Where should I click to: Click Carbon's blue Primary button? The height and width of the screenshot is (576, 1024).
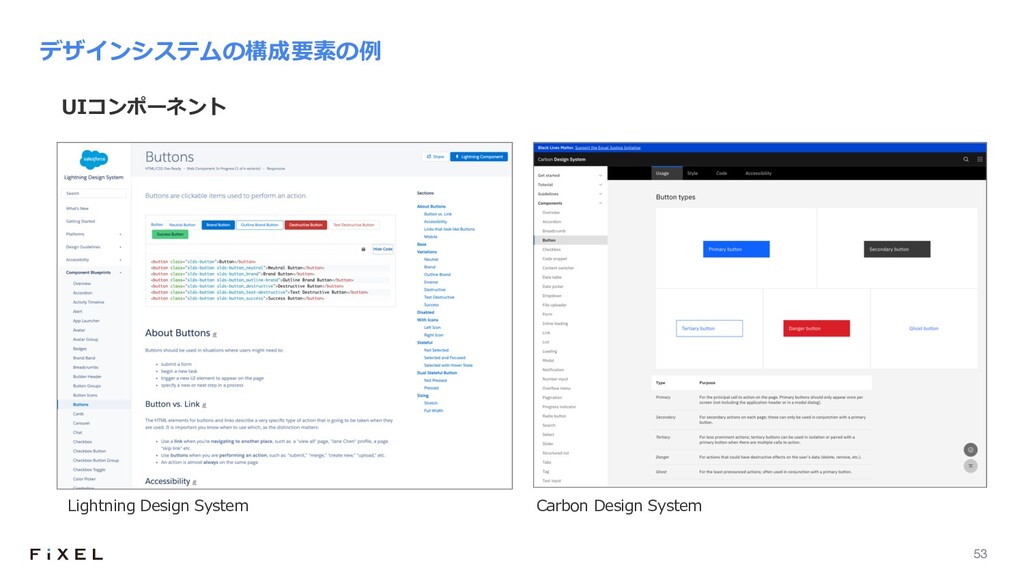click(736, 249)
